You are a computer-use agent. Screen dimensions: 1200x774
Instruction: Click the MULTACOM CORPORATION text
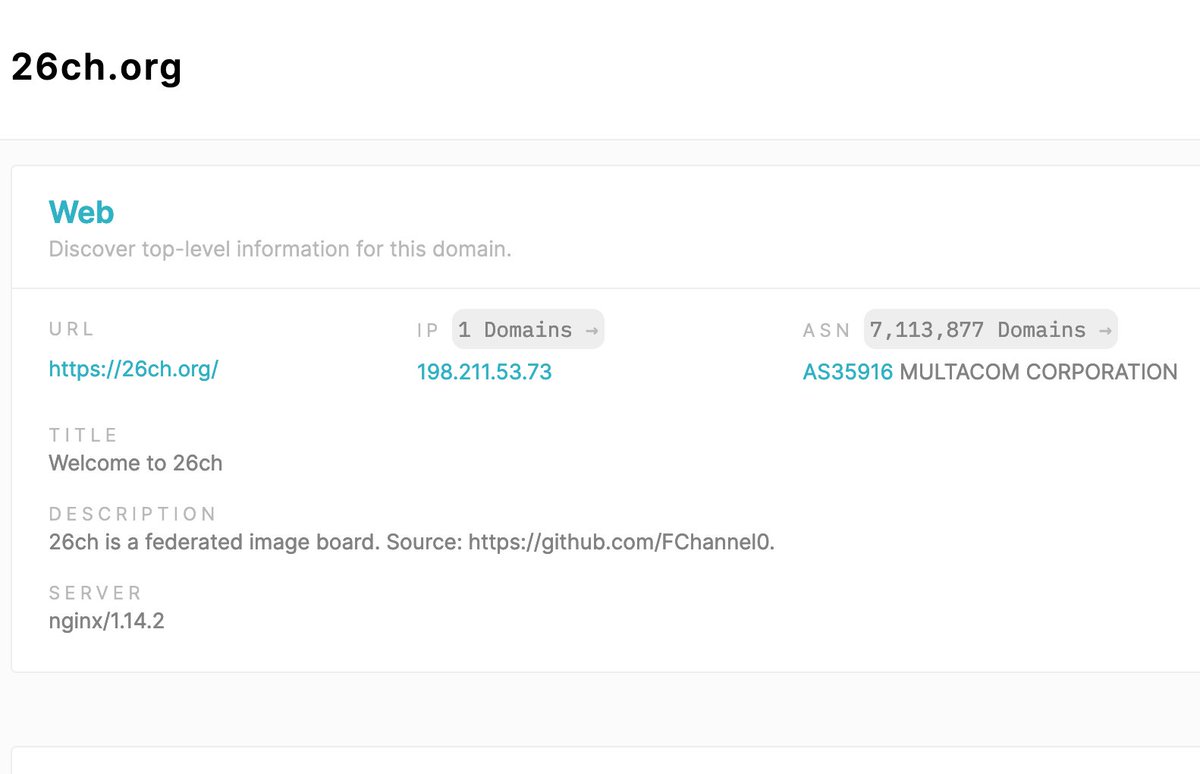coord(1039,372)
